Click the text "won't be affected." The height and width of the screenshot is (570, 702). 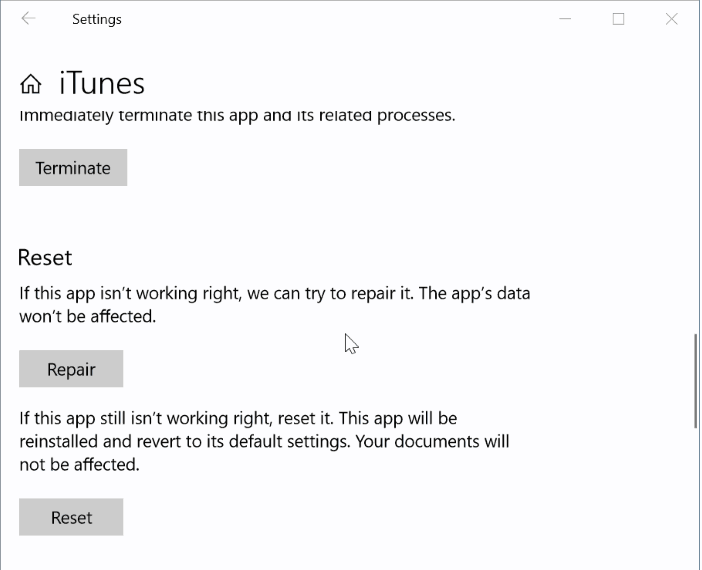point(88,317)
